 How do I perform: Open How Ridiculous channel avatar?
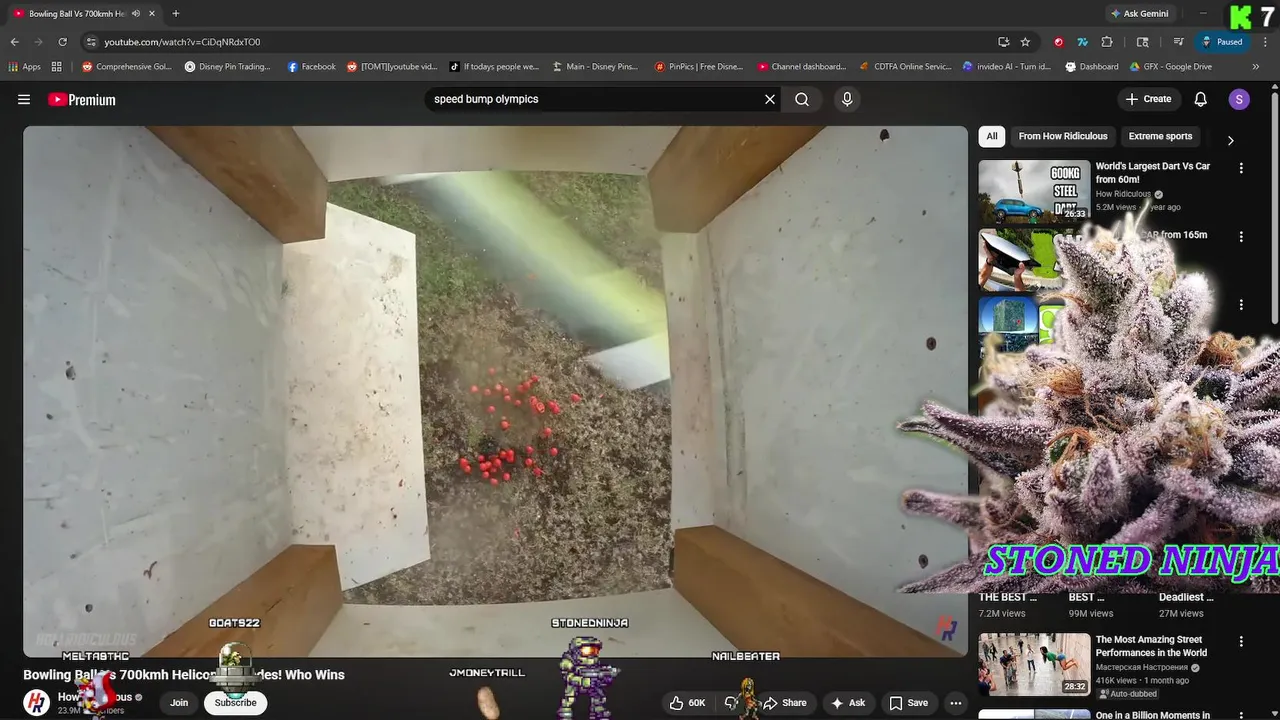tap(37, 703)
